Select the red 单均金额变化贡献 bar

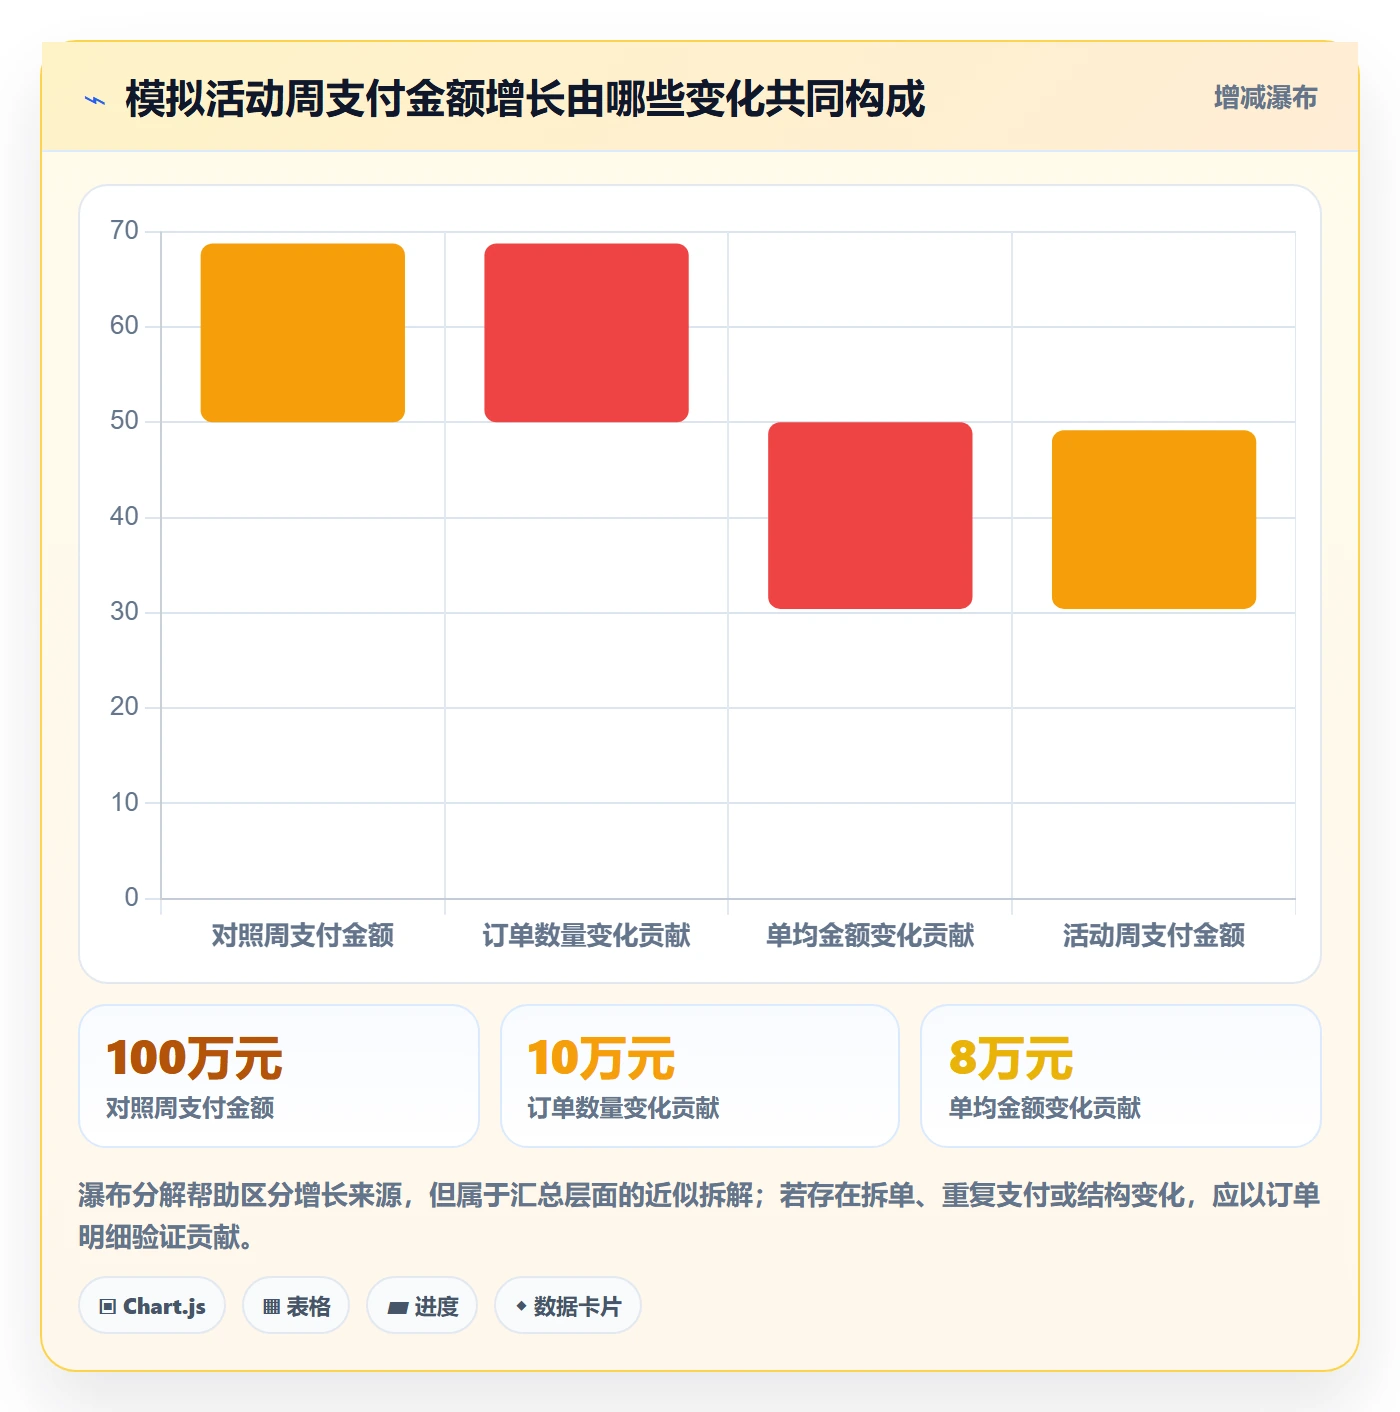[870, 515]
